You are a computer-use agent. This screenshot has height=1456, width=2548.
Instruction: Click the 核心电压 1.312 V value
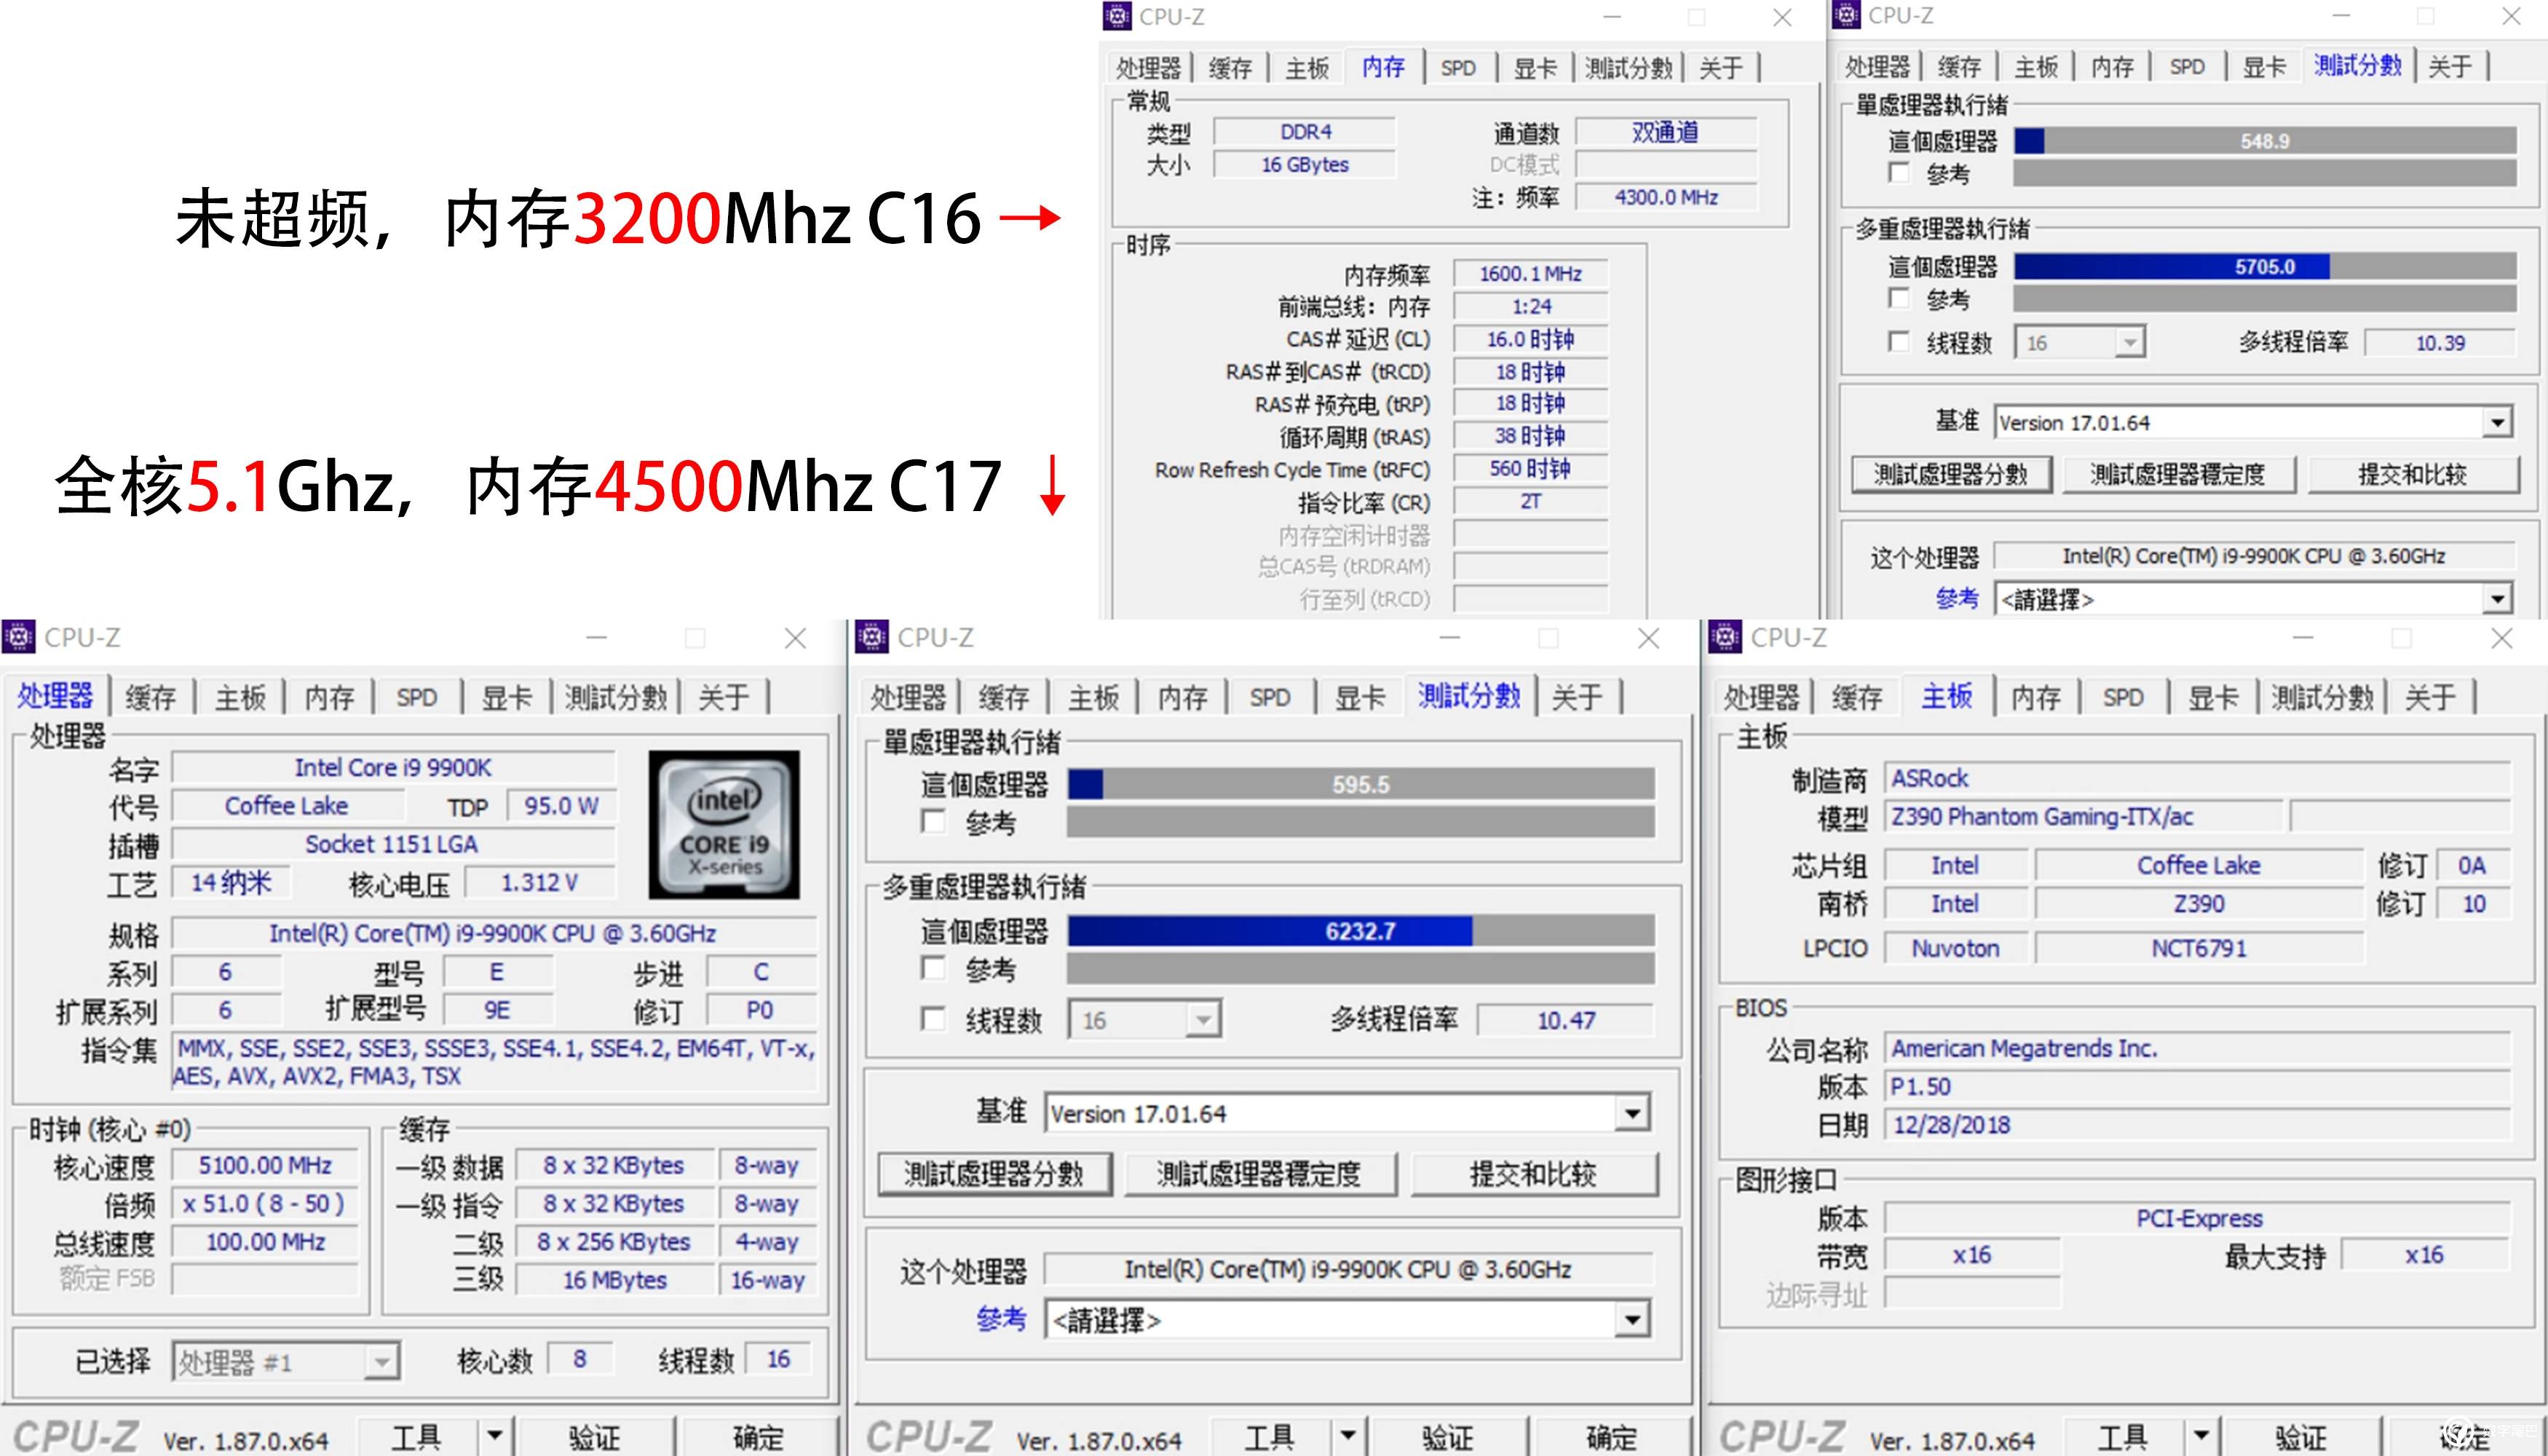click(x=540, y=882)
